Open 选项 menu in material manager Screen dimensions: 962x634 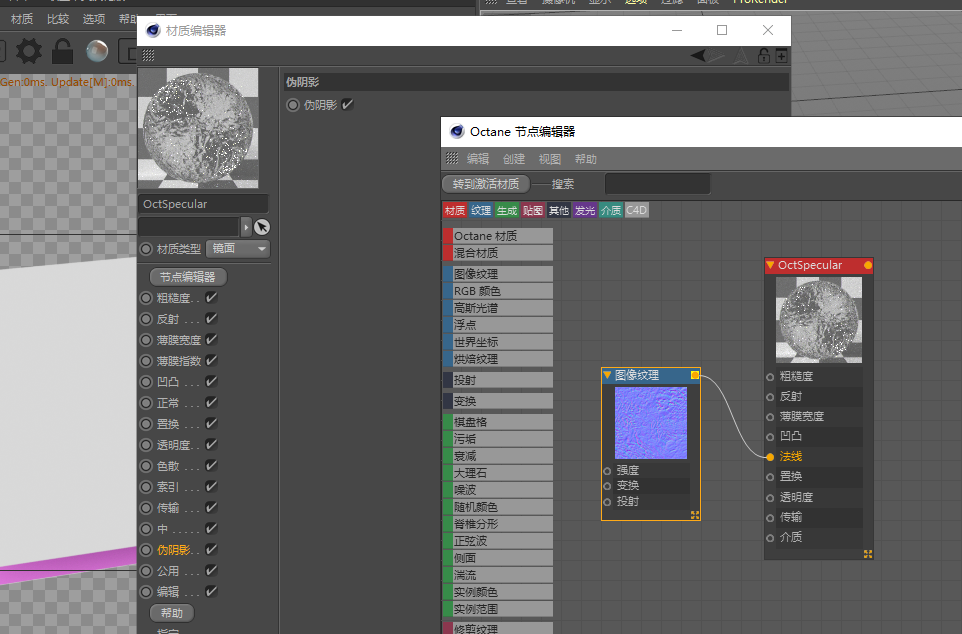(x=94, y=19)
